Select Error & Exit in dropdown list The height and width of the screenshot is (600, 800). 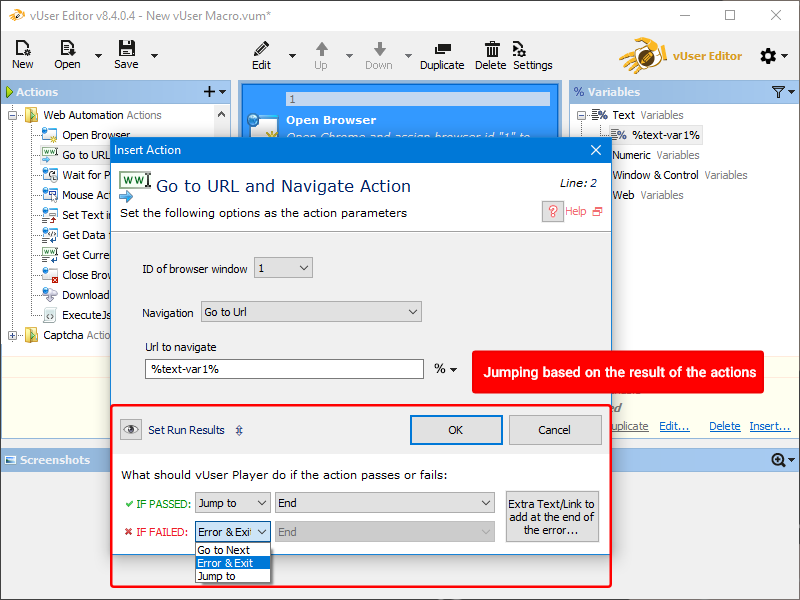(233, 563)
